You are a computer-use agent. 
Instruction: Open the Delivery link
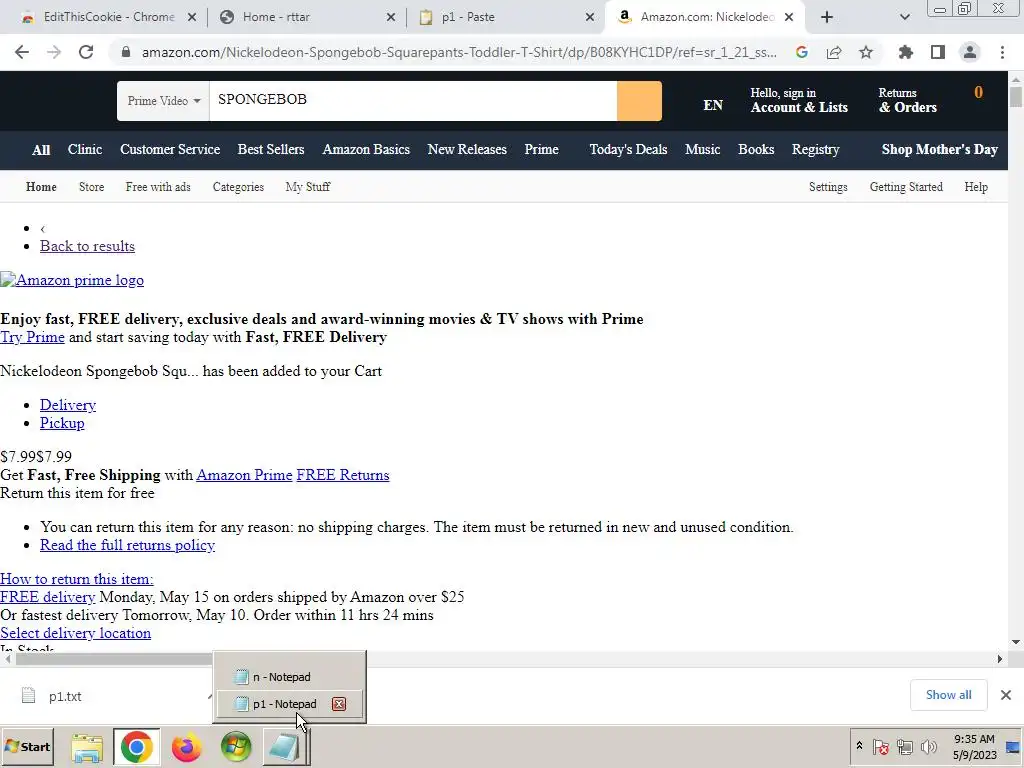68,405
